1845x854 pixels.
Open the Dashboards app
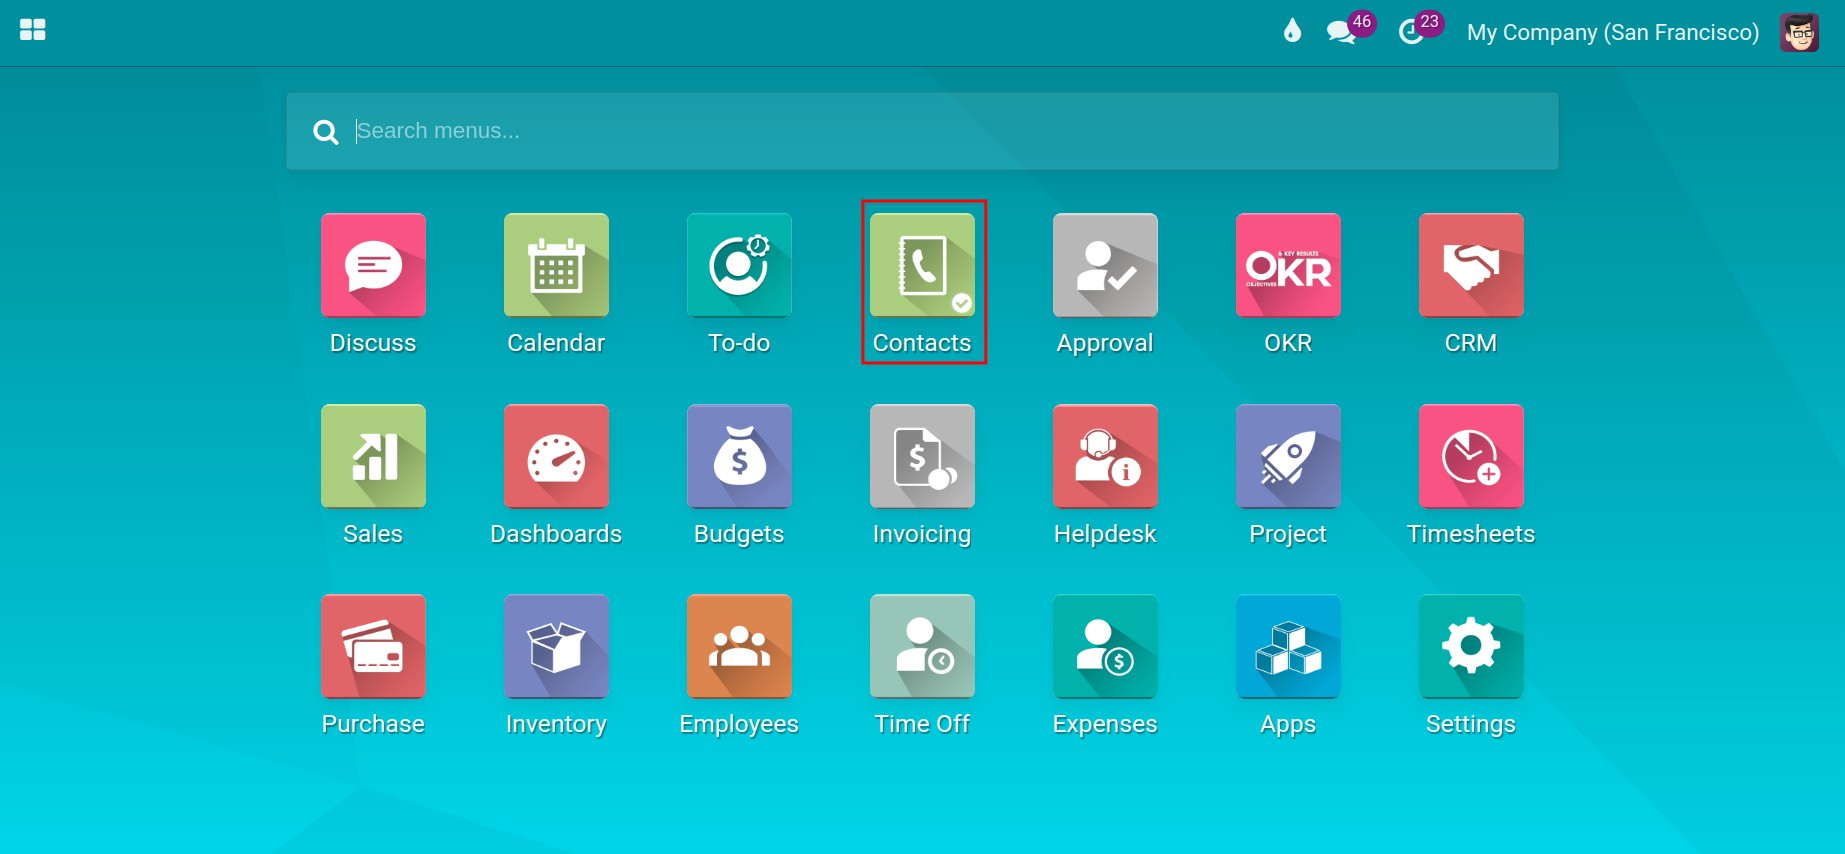point(556,456)
